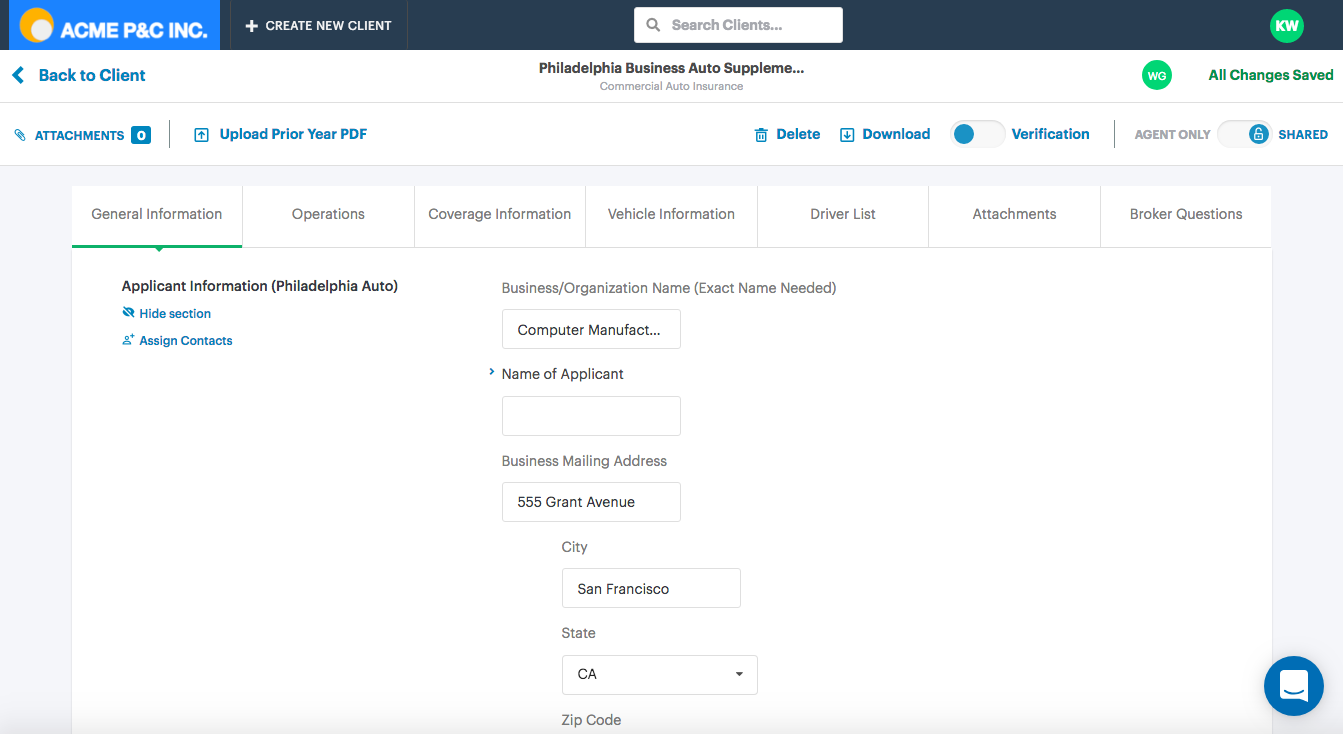Toggle the Verification switch
Viewport: 1343px width, 734px height.
[x=977, y=134]
